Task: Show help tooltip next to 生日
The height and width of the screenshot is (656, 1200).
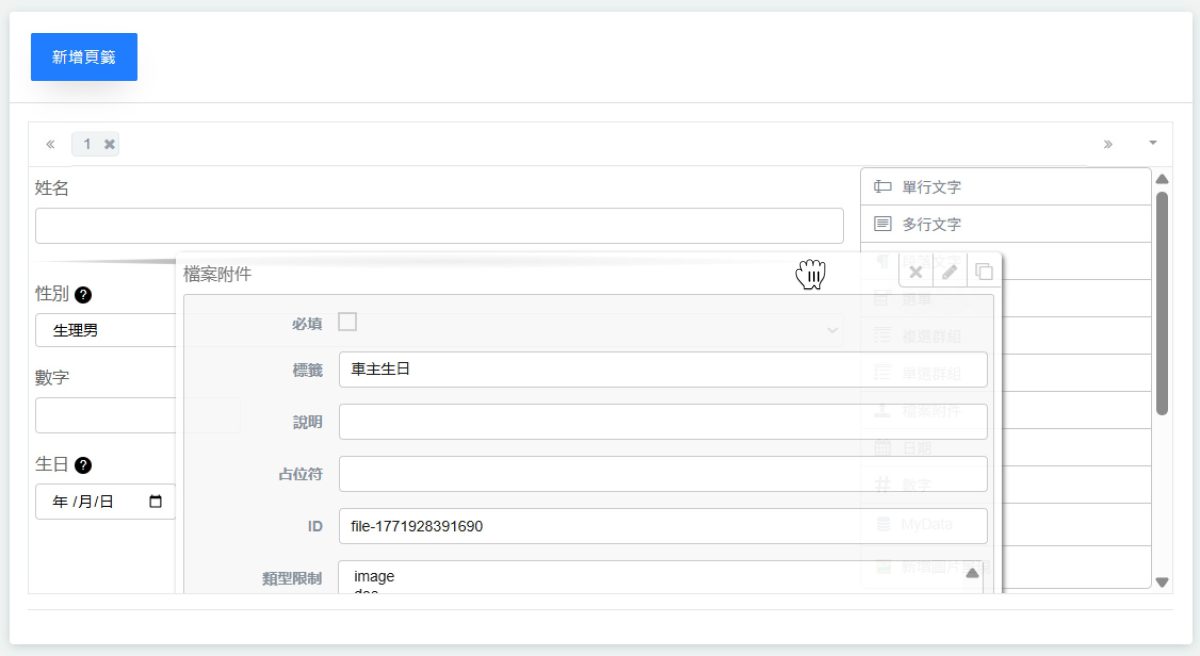Action: pos(84,465)
